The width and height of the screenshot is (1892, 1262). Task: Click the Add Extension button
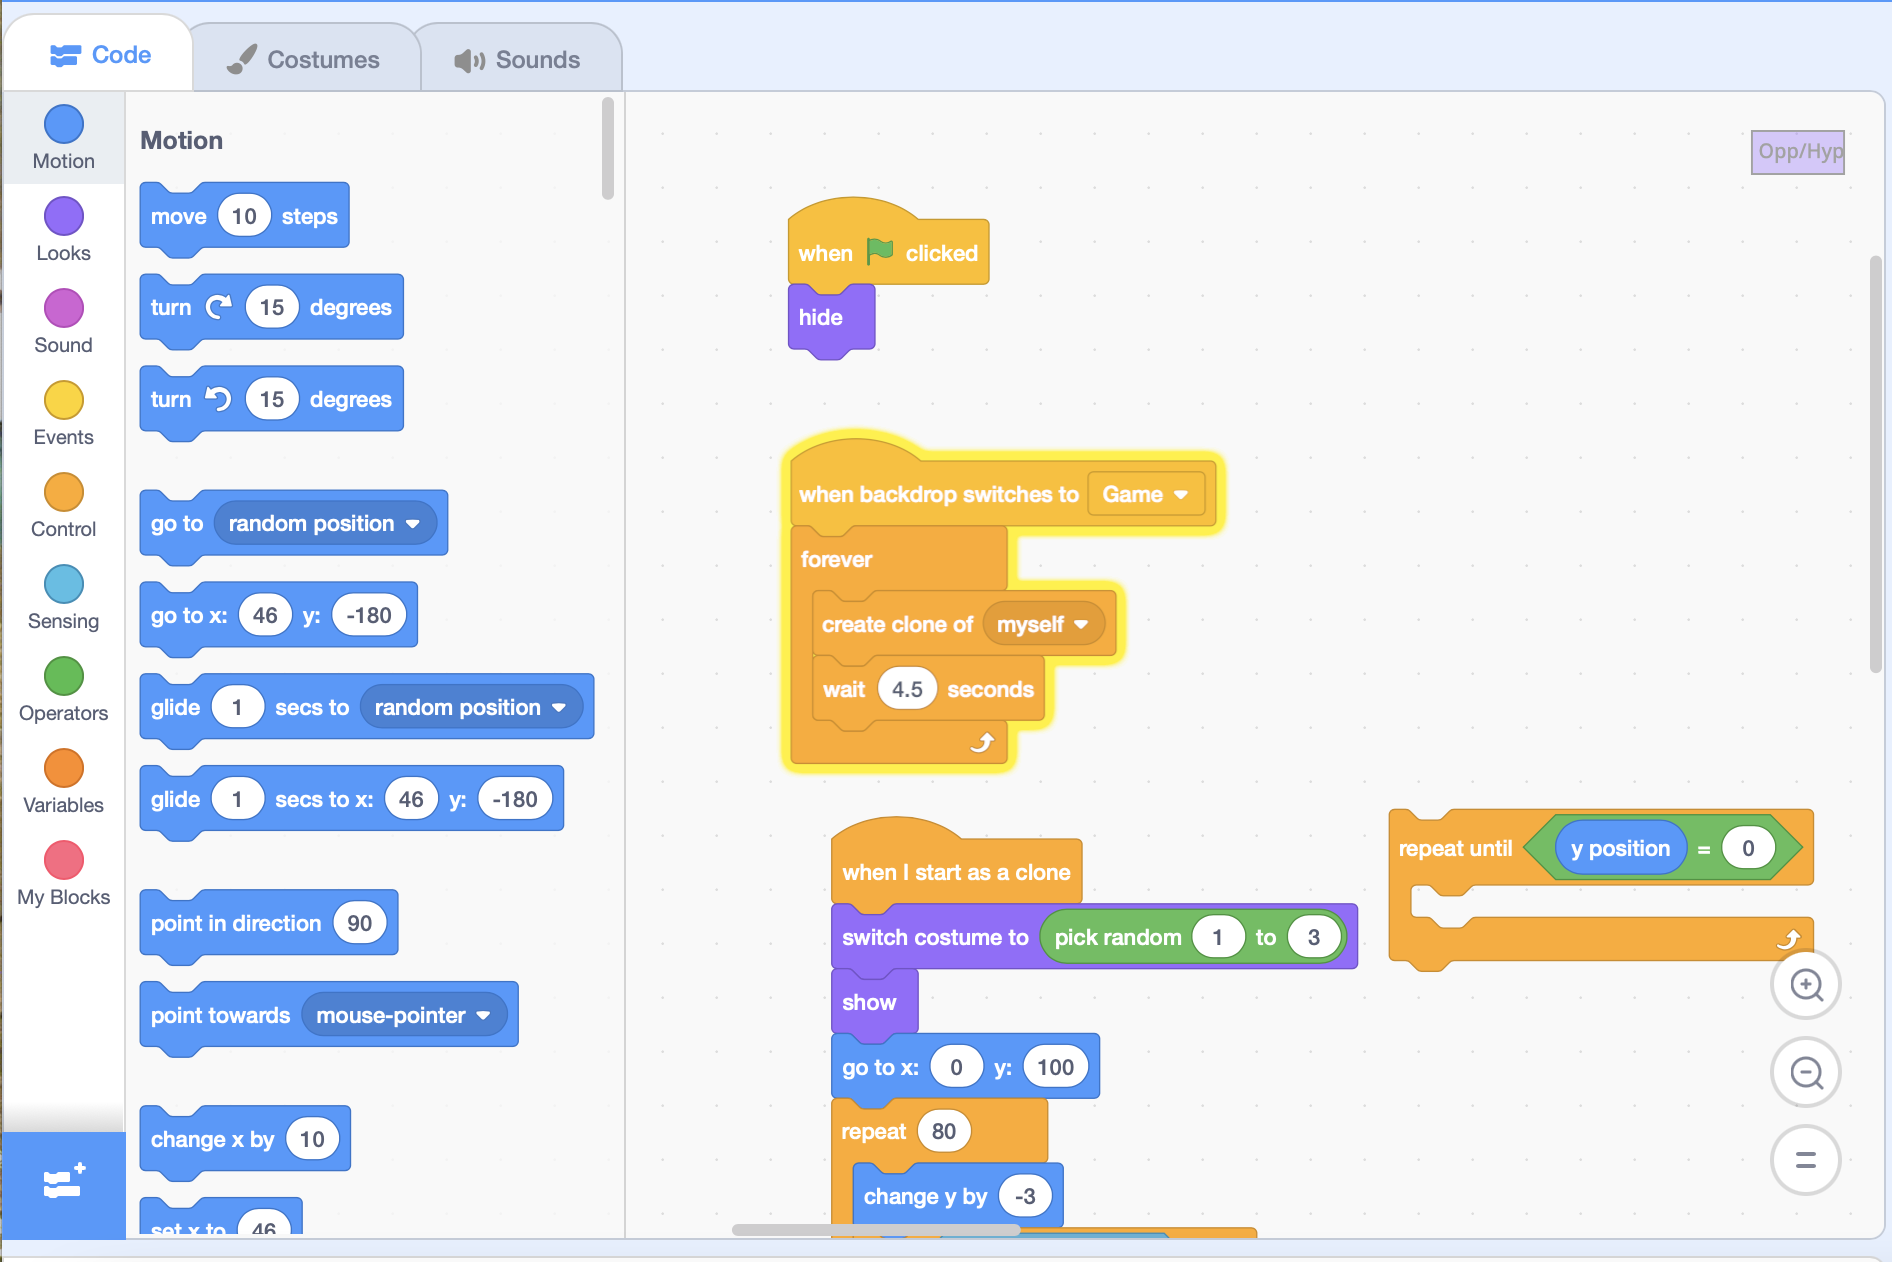[64, 1184]
